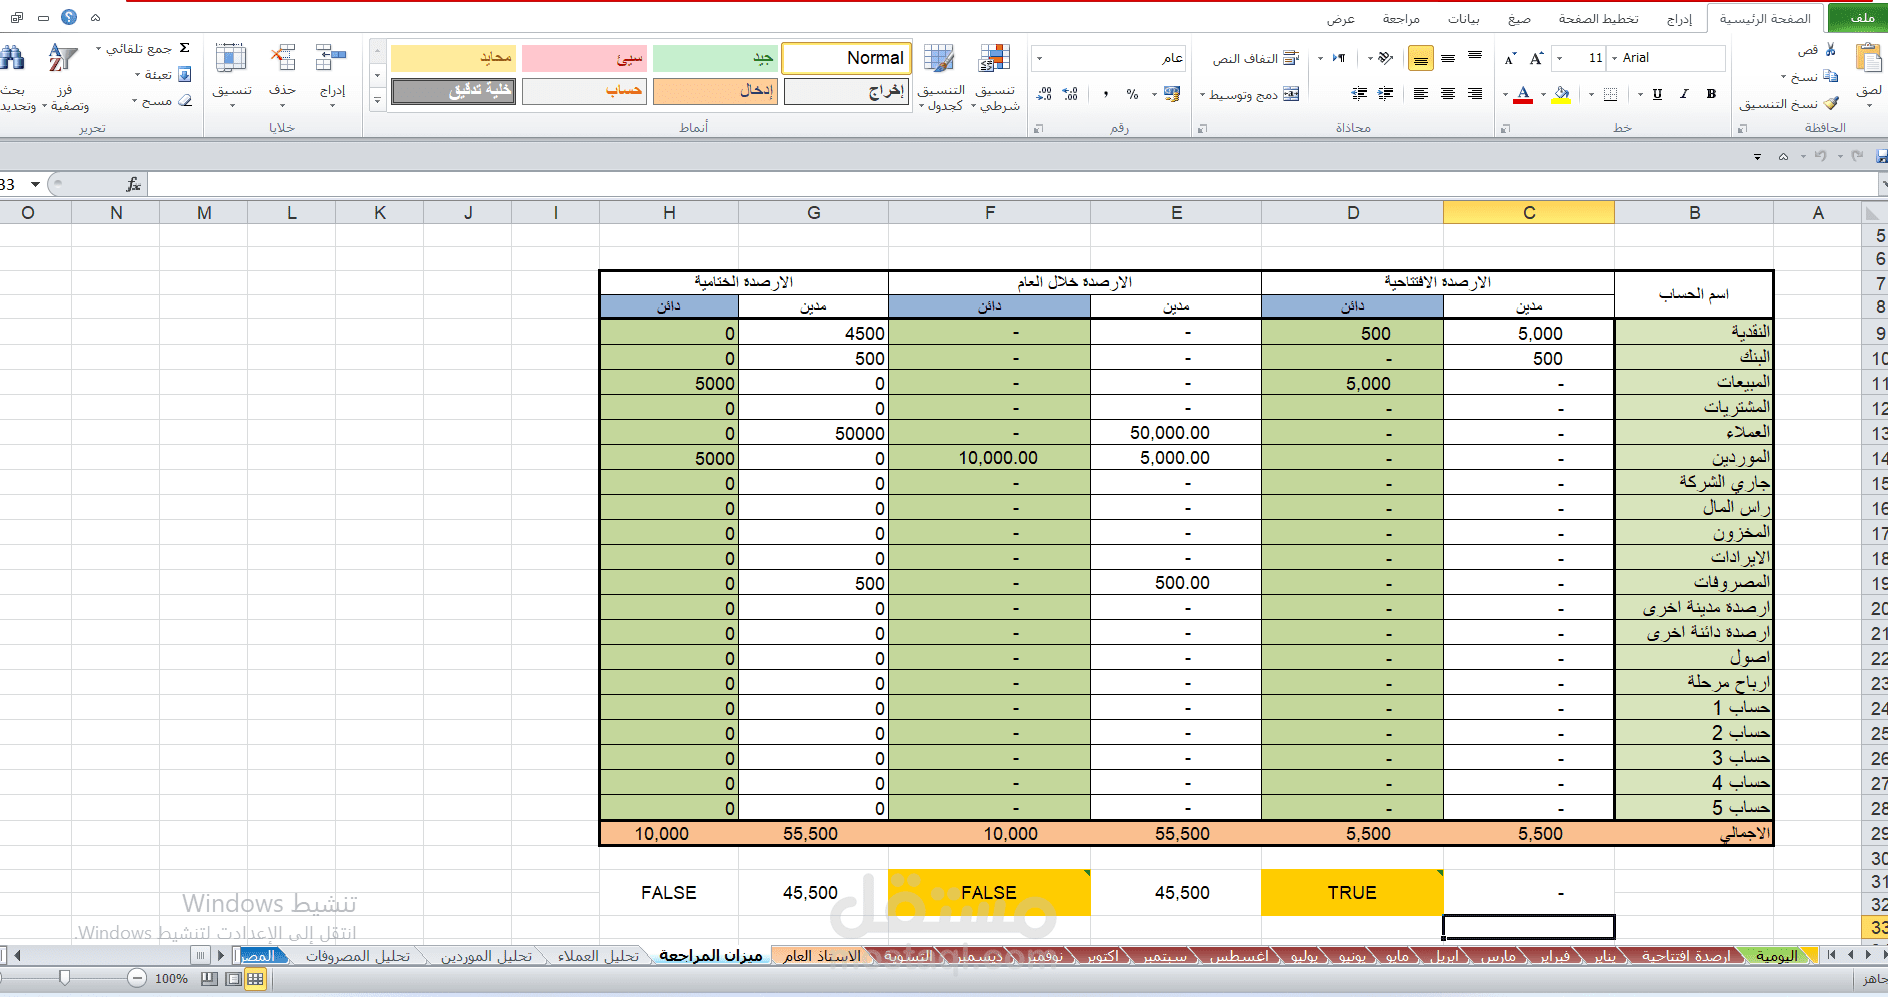Apply comma style number format
Viewport: 1888px width, 997px height.
pos(1105,94)
